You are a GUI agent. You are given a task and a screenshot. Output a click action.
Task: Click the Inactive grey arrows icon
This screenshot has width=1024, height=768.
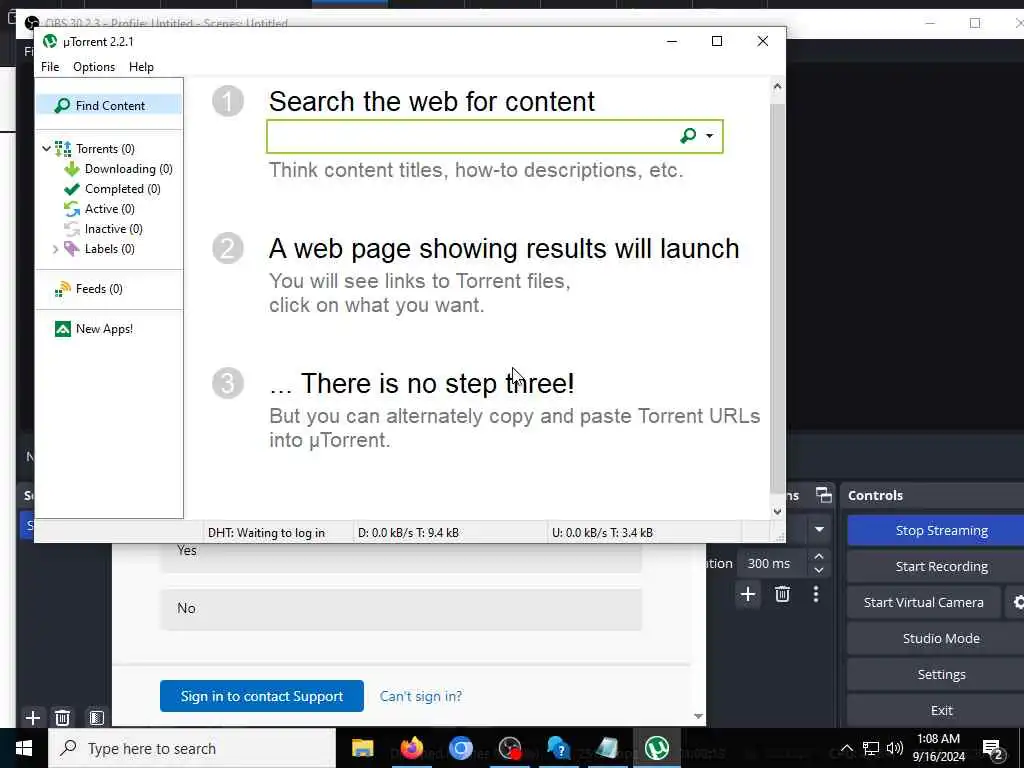click(71, 229)
